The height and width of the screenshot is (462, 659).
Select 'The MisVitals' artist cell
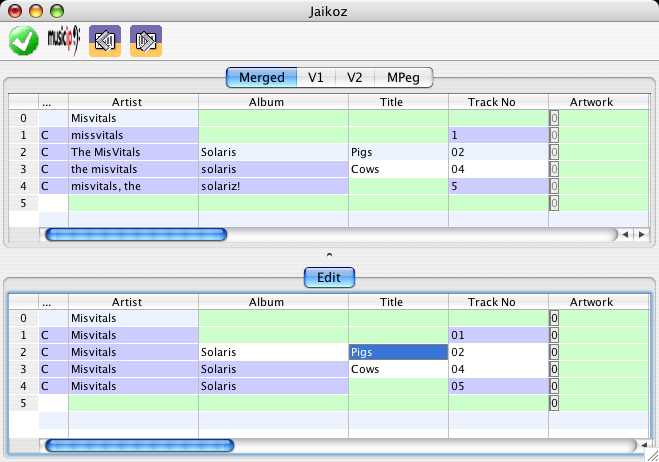click(133, 152)
